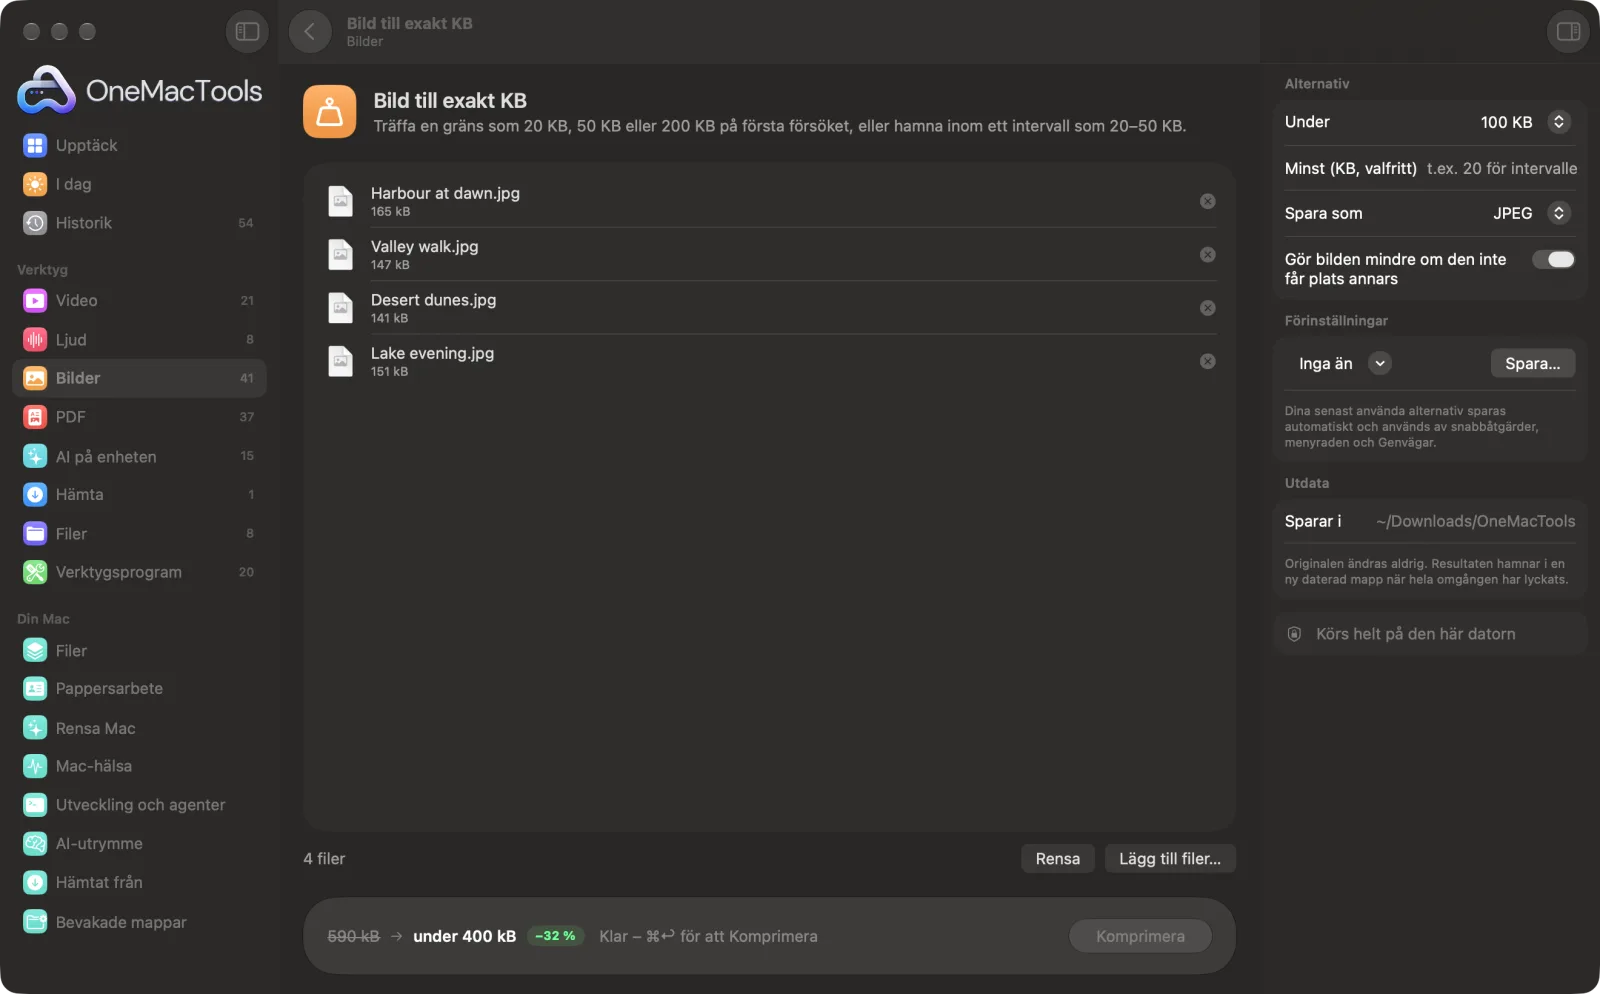Open the Hämta download icon
This screenshot has width=1600, height=994.
35,495
